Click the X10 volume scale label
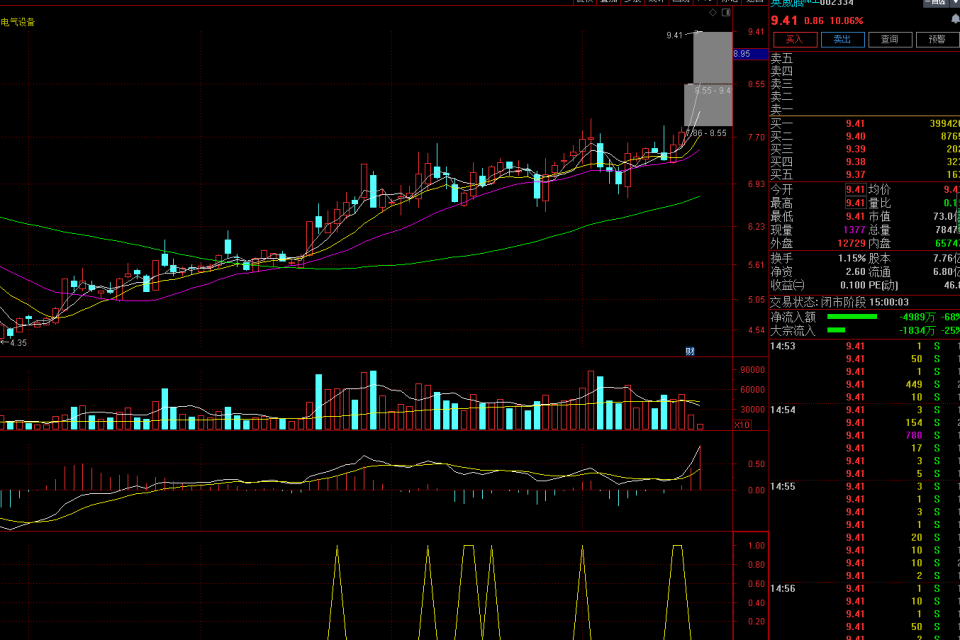 [x=742, y=424]
